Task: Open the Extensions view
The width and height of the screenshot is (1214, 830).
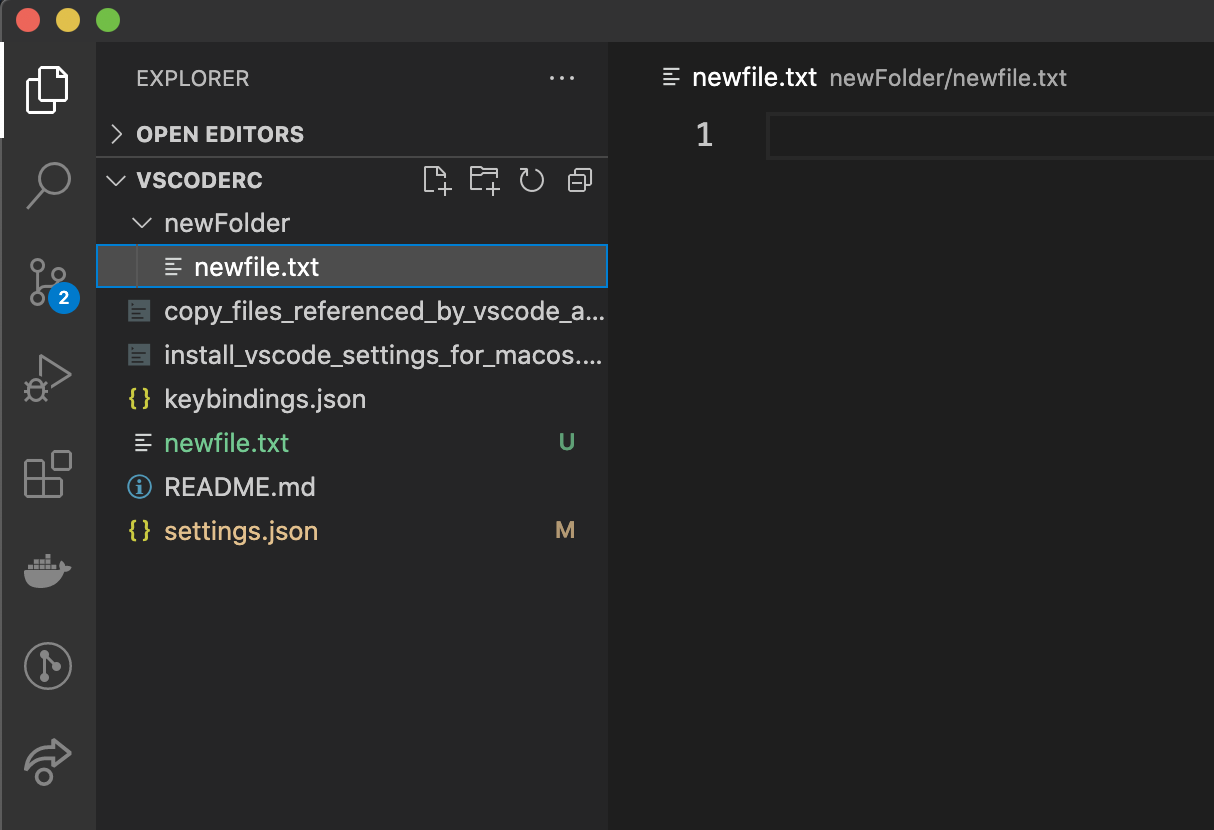Action: (x=47, y=474)
